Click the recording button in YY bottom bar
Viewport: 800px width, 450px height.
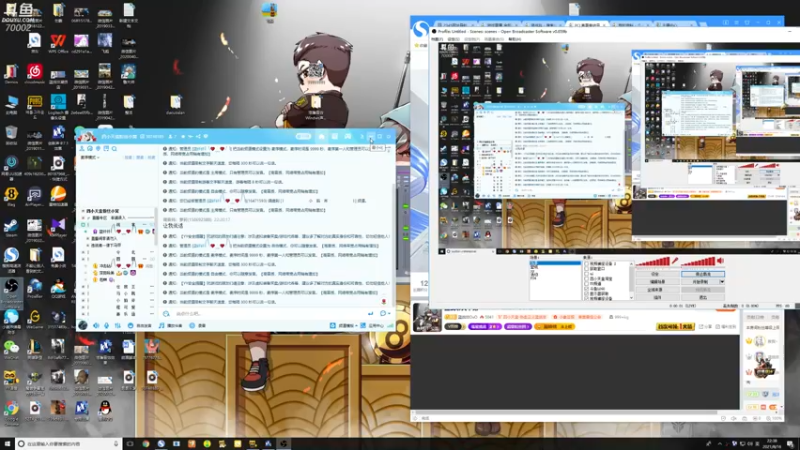point(197,326)
